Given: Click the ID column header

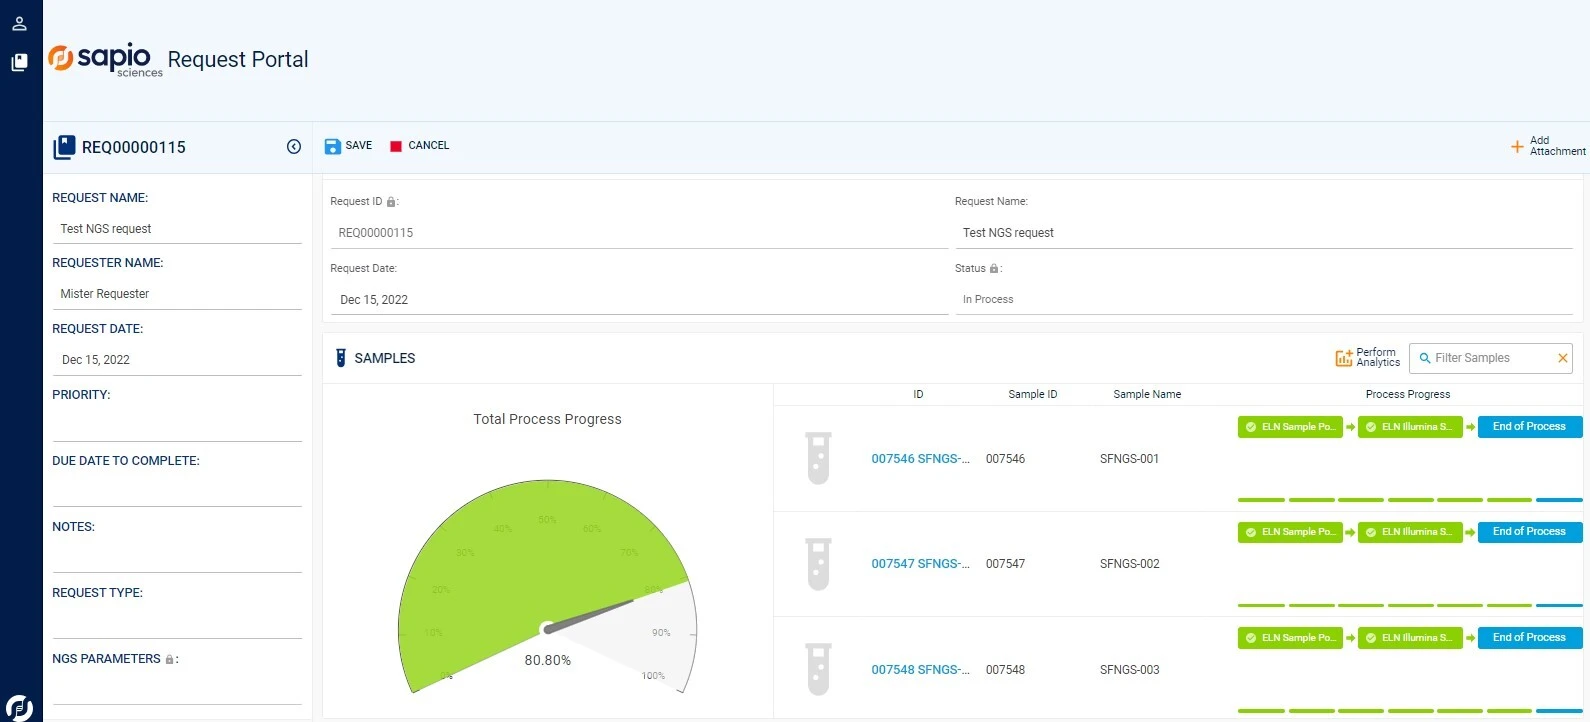Looking at the screenshot, I should pos(918,395).
